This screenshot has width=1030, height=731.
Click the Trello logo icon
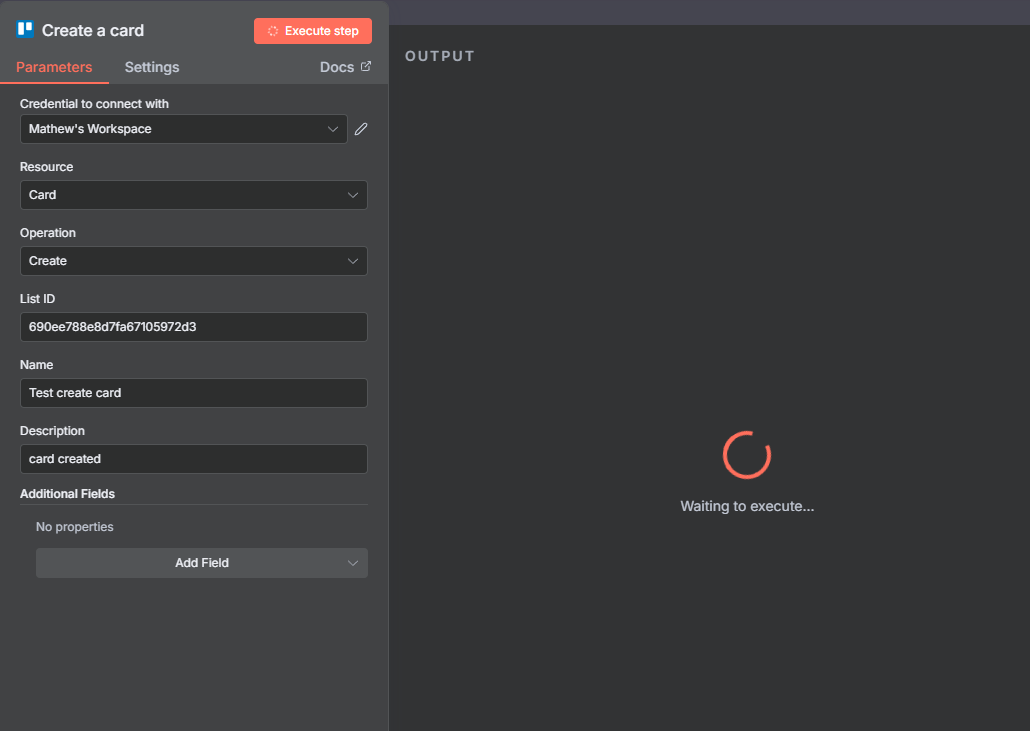[26, 30]
